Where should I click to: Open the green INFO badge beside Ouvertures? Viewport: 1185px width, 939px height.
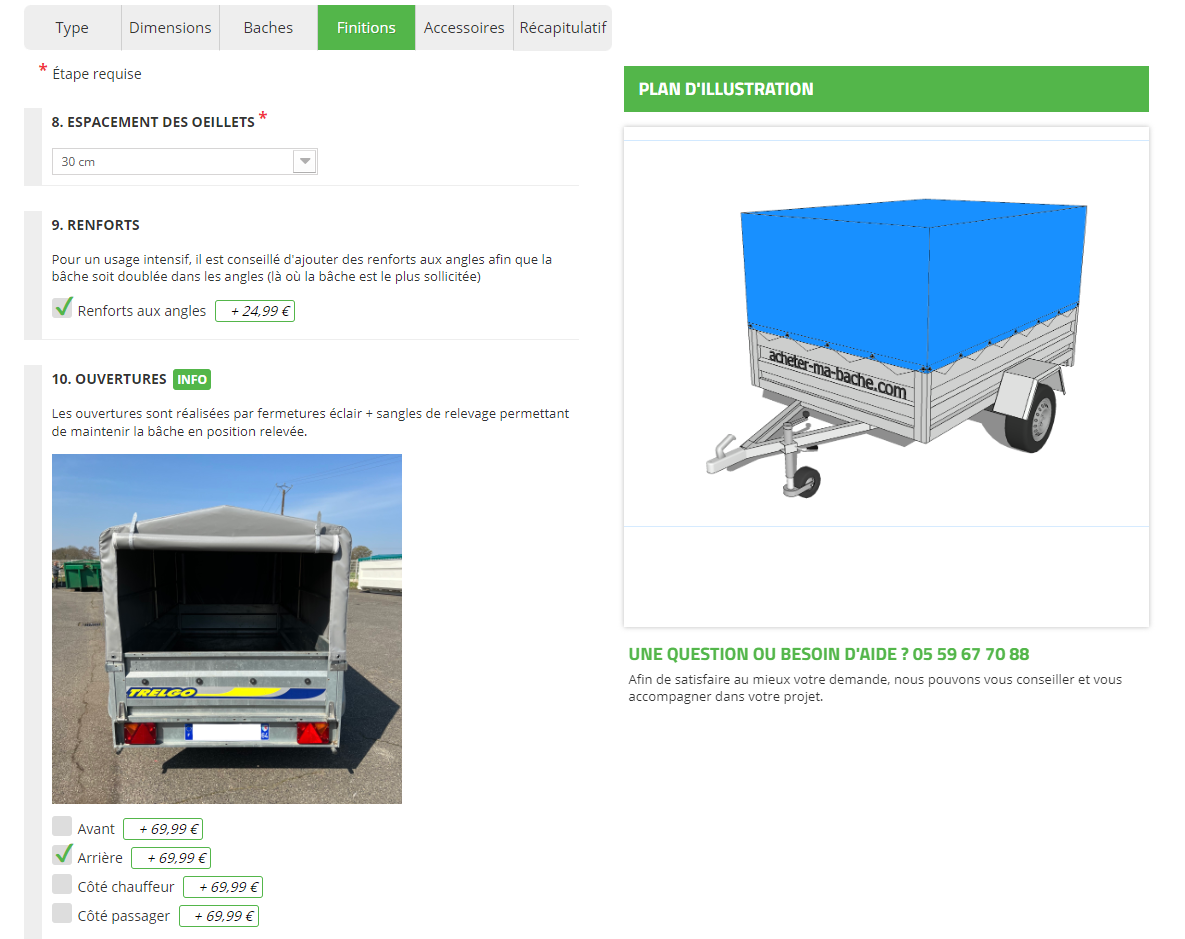point(192,380)
